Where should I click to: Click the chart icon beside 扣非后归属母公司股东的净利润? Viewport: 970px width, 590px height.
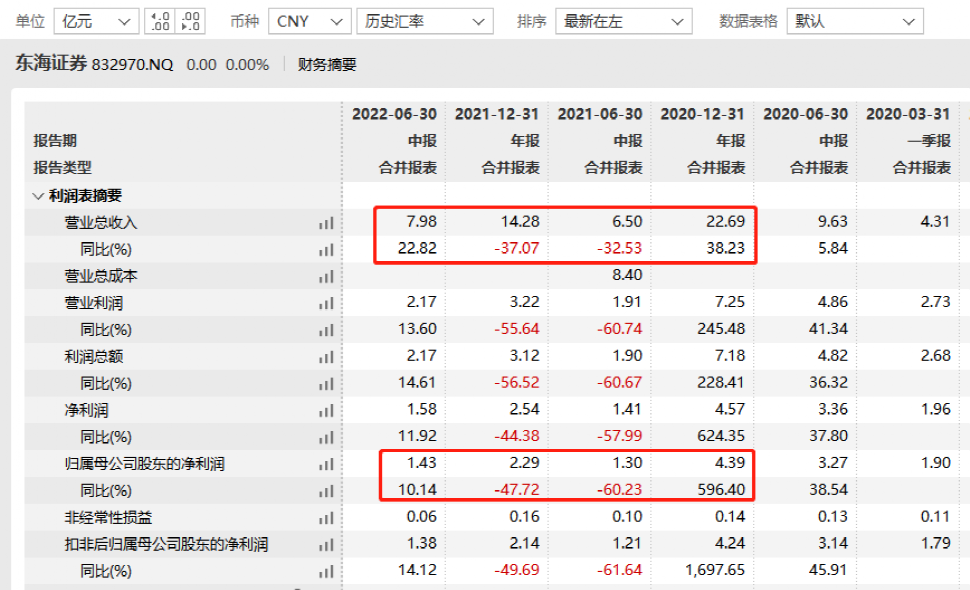[325, 545]
